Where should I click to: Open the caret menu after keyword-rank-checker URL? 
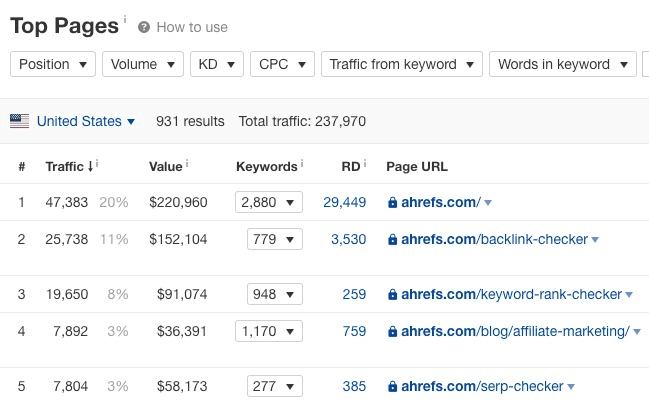(x=629, y=295)
